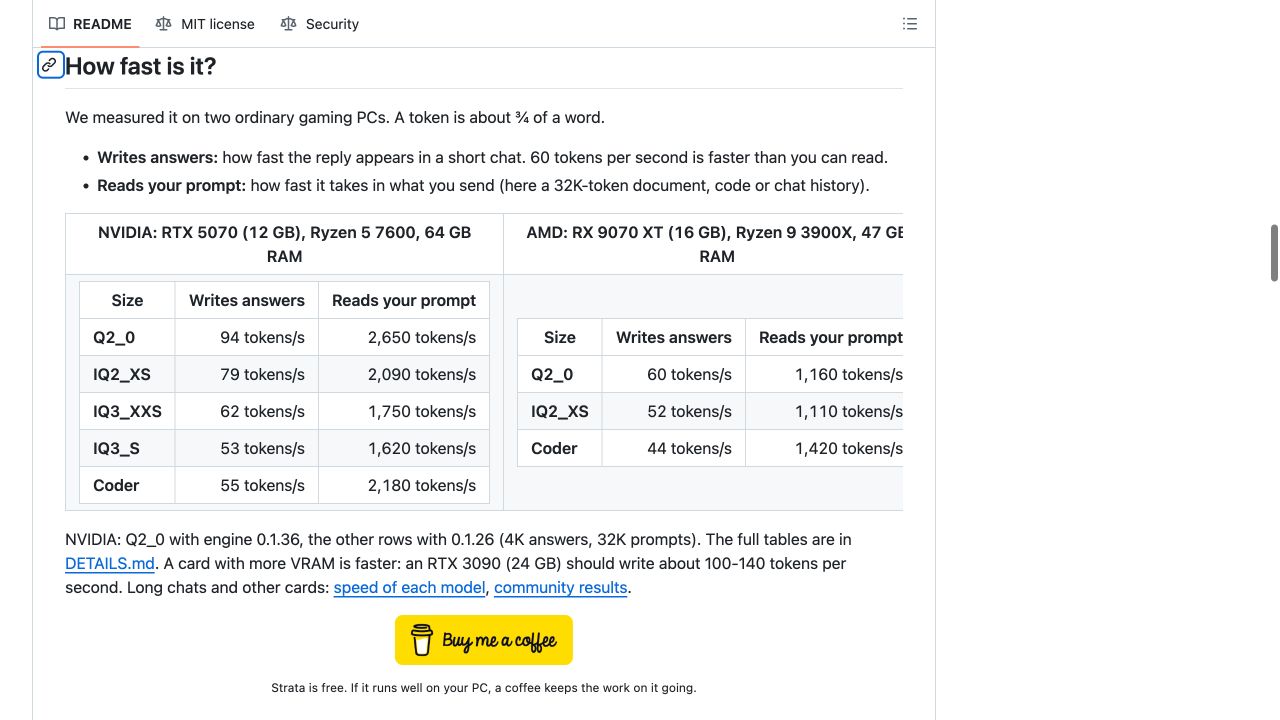Open the community results link
The width and height of the screenshot is (1280, 720).
point(560,587)
